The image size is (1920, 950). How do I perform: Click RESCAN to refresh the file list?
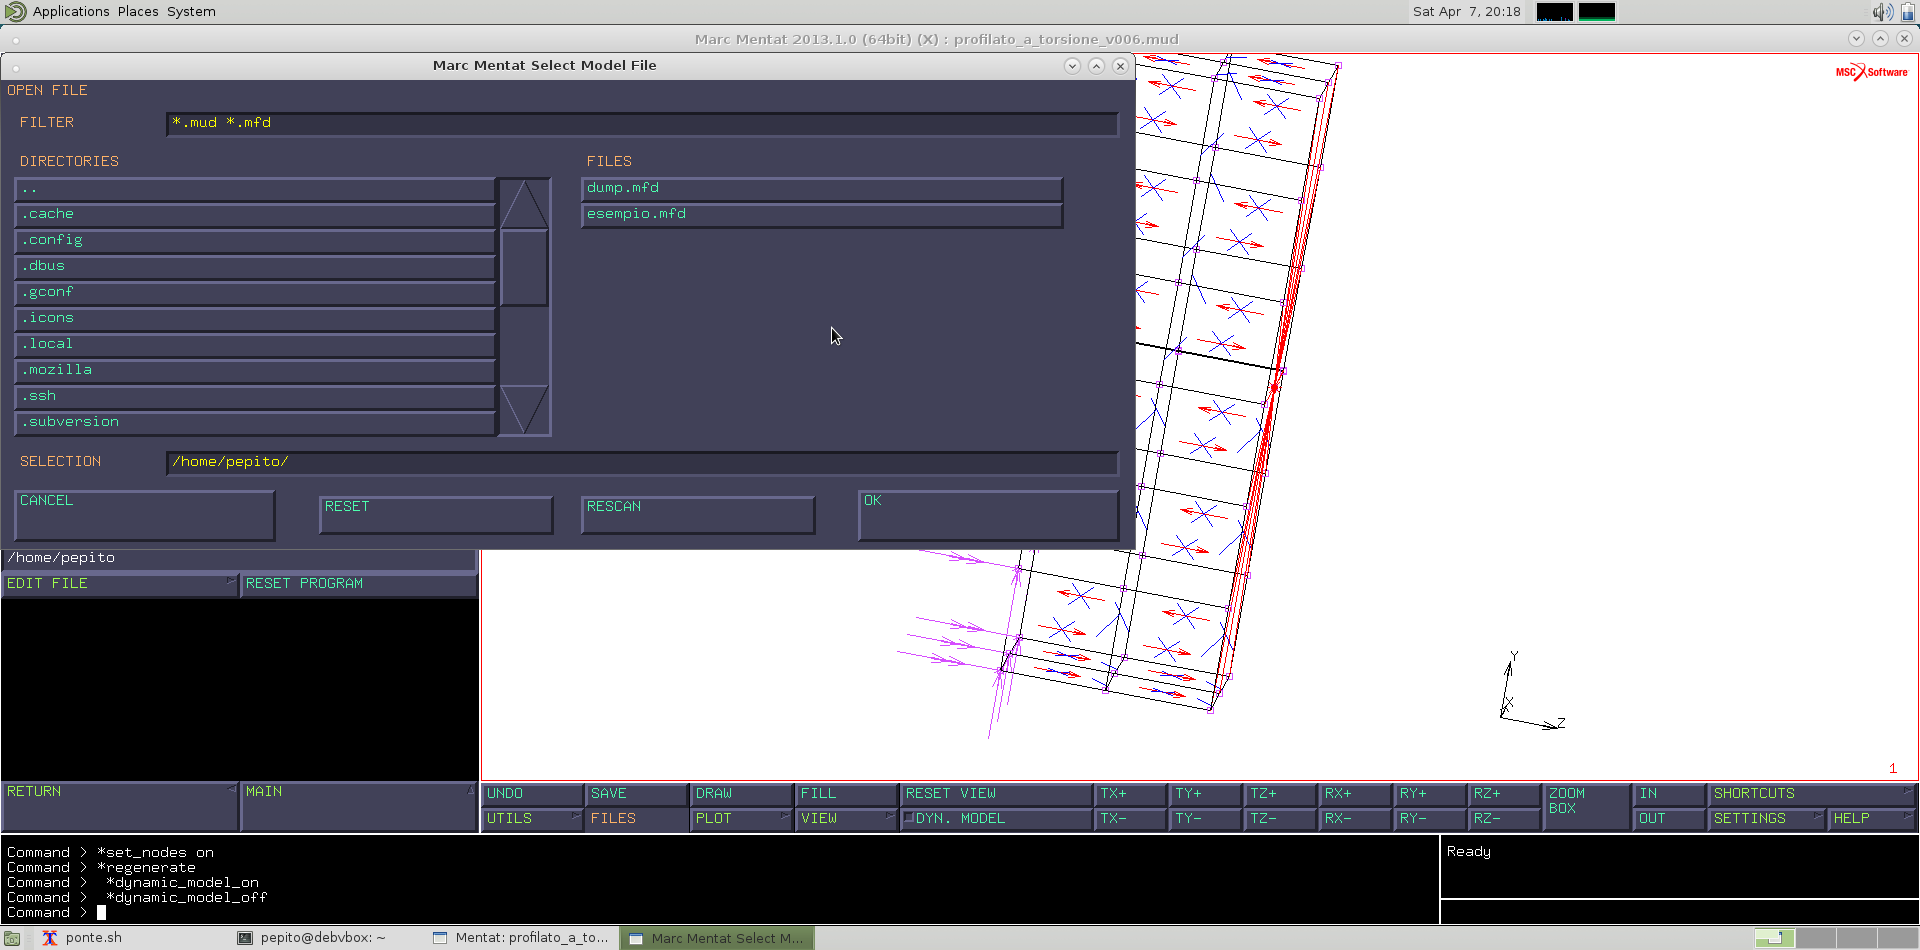(x=698, y=515)
